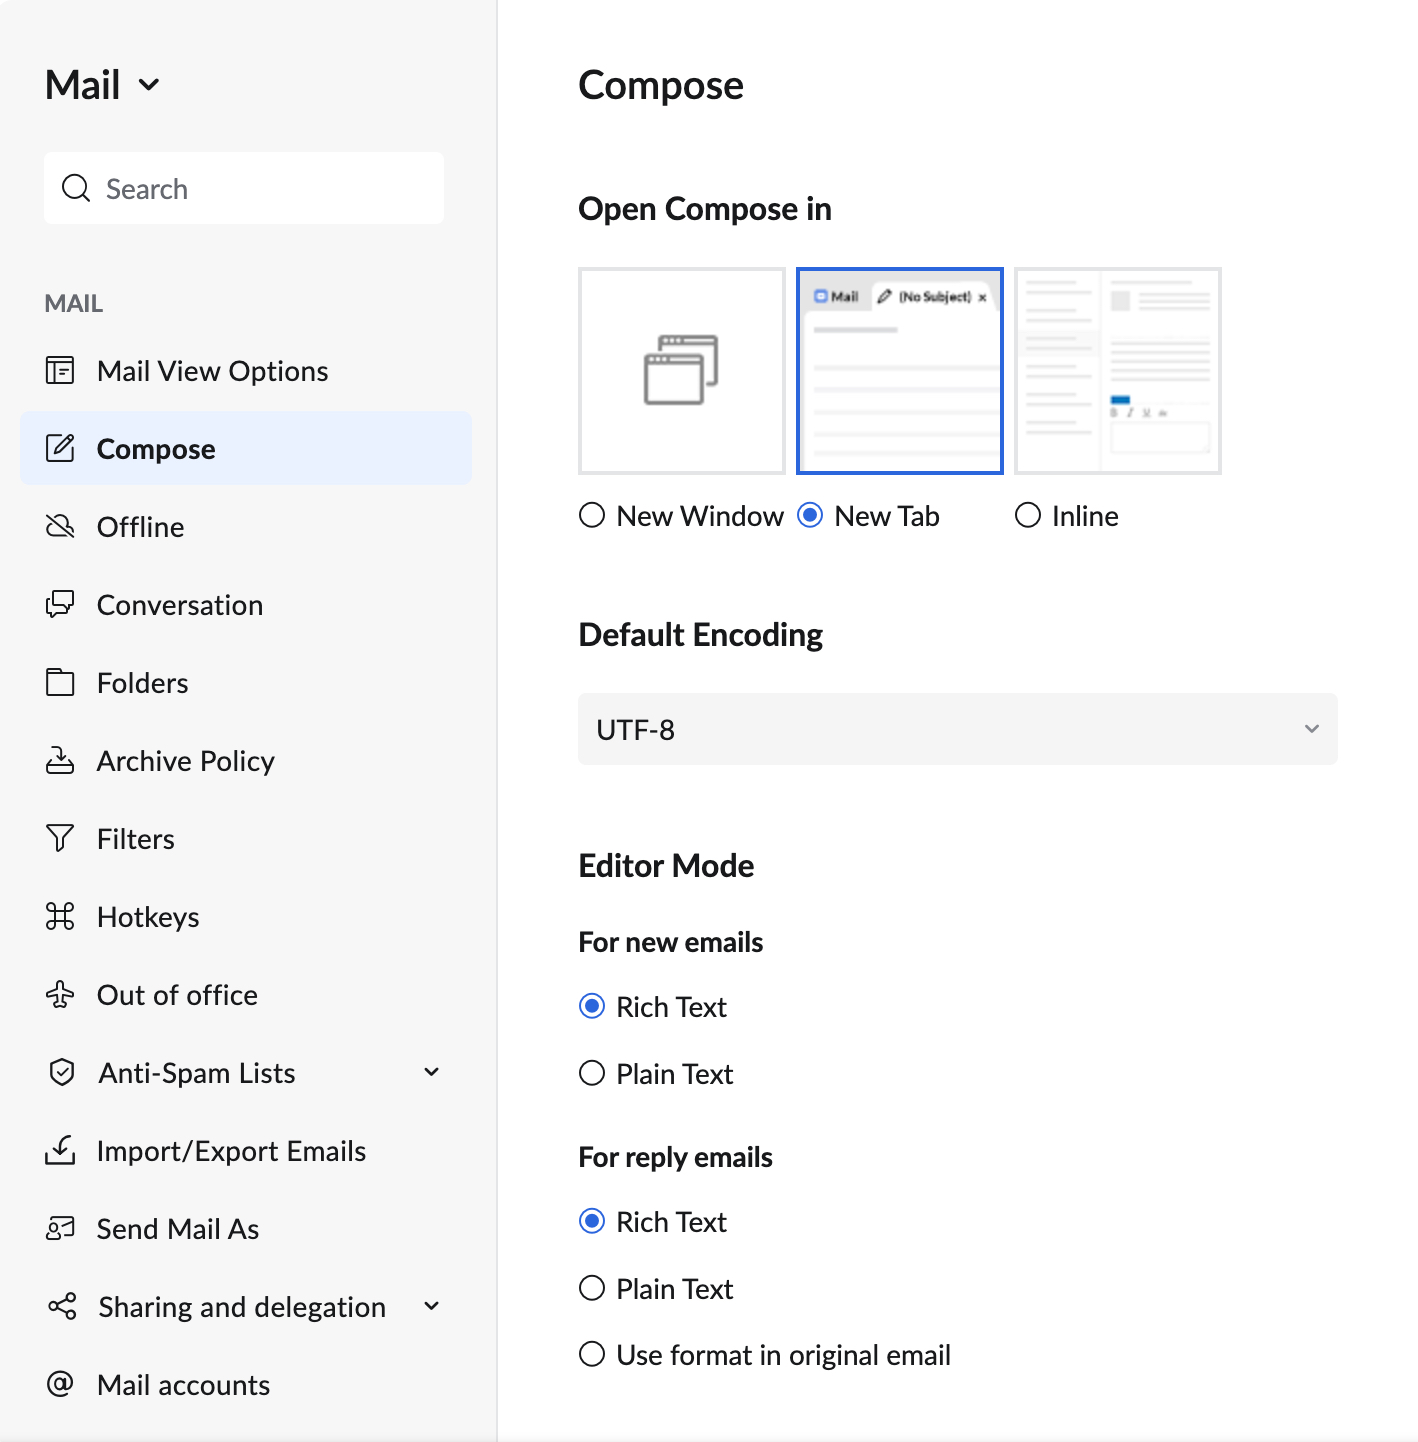
Task: Click the Offline icon in the sidebar
Action: coord(61,526)
